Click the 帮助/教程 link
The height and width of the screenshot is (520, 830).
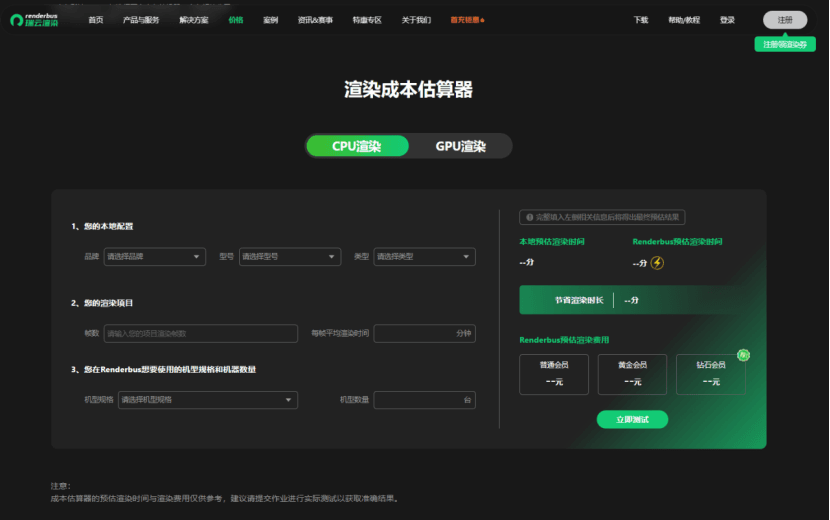[684, 20]
